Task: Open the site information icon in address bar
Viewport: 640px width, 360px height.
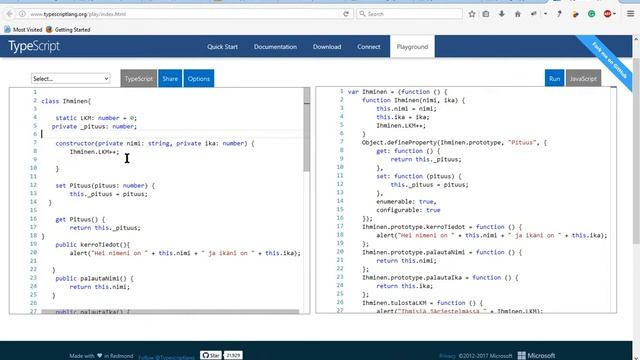Action: (x=22, y=14)
